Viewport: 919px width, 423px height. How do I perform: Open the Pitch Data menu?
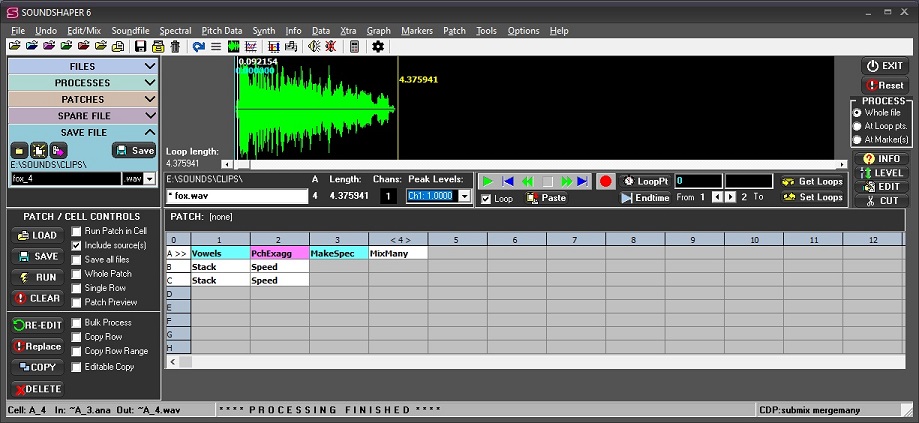click(221, 31)
